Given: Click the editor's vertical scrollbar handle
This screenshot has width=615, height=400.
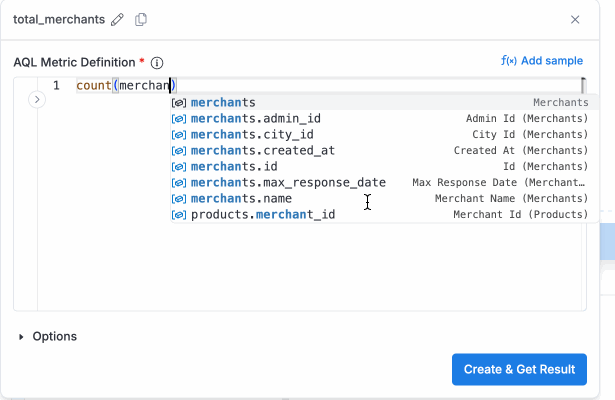Looking at the screenshot, I should (x=584, y=85).
